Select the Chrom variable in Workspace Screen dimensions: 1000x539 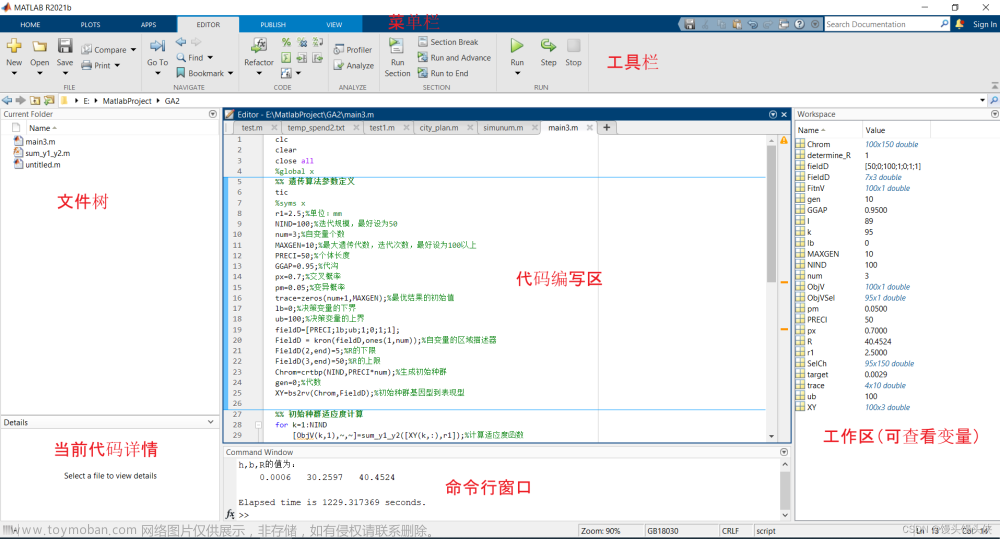[x=819, y=144]
